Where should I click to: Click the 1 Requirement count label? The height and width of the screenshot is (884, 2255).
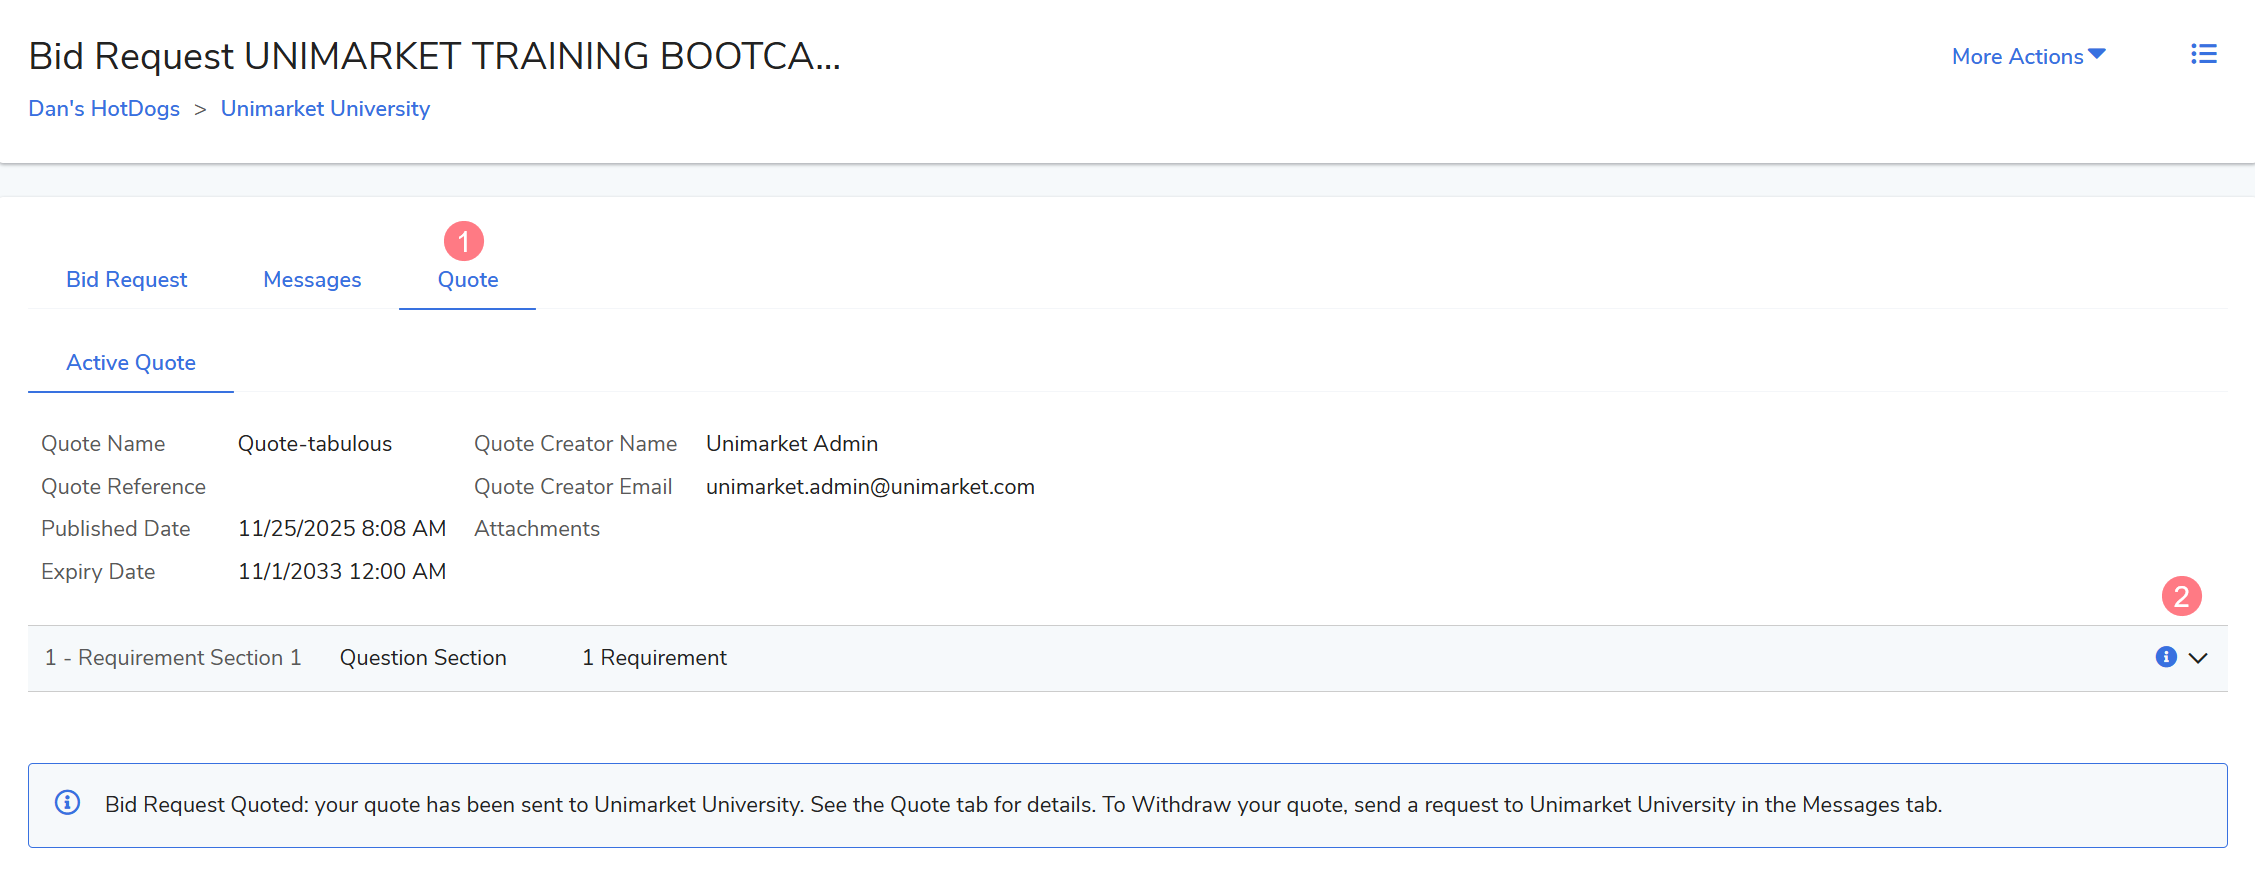654,658
